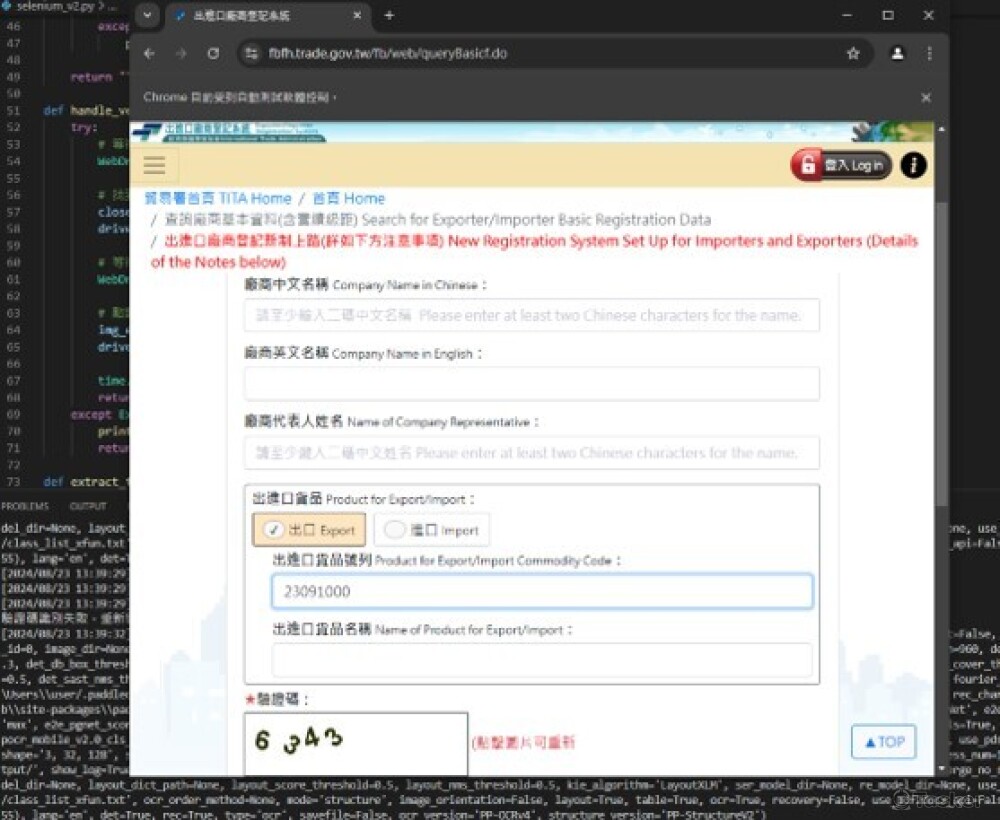This screenshot has height=820, width=1000.
Task: Select the Export radio option
Action: pos(309,530)
